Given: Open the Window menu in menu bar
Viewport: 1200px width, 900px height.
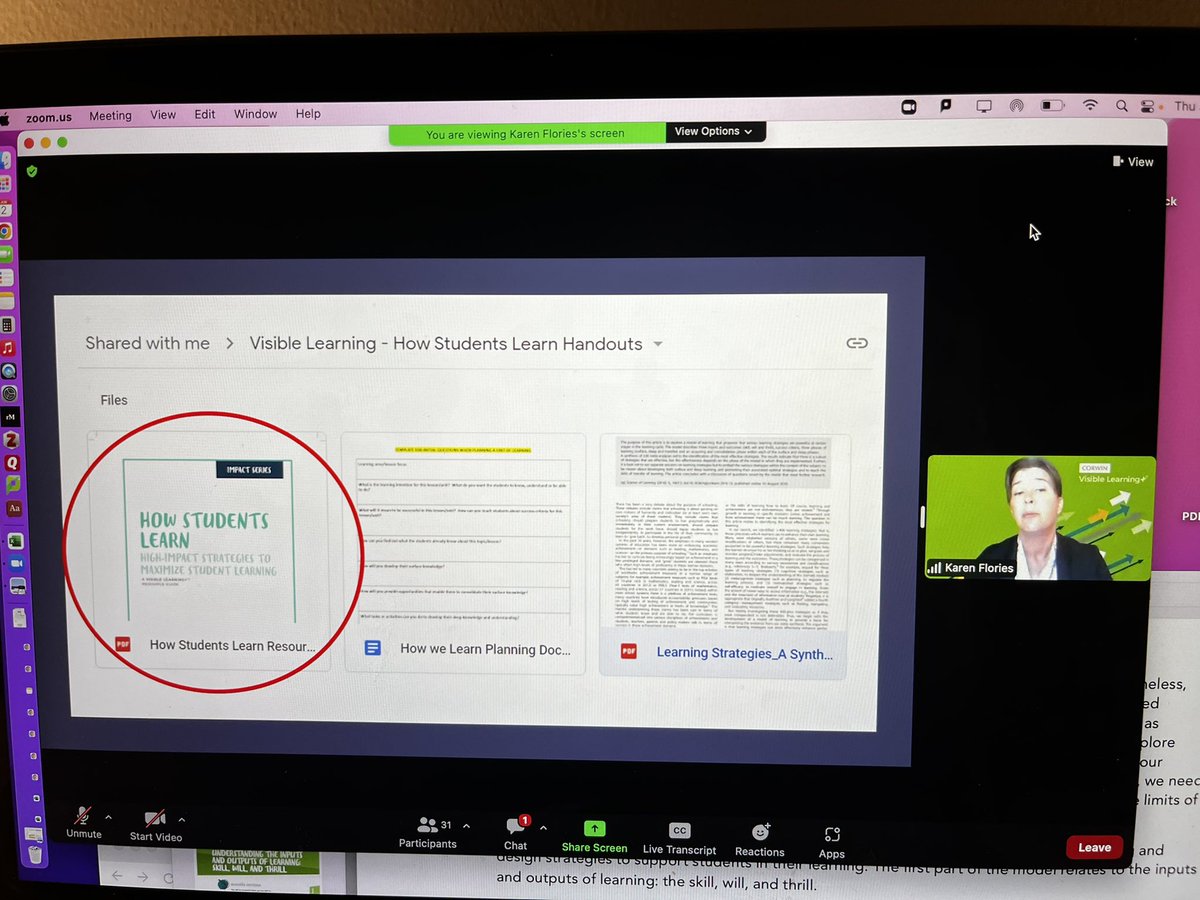Looking at the screenshot, I should pyautogui.click(x=255, y=114).
